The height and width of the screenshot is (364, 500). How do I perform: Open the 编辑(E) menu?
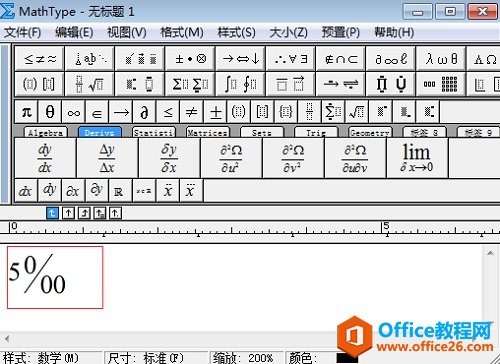pyautogui.click(x=74, y=33)
